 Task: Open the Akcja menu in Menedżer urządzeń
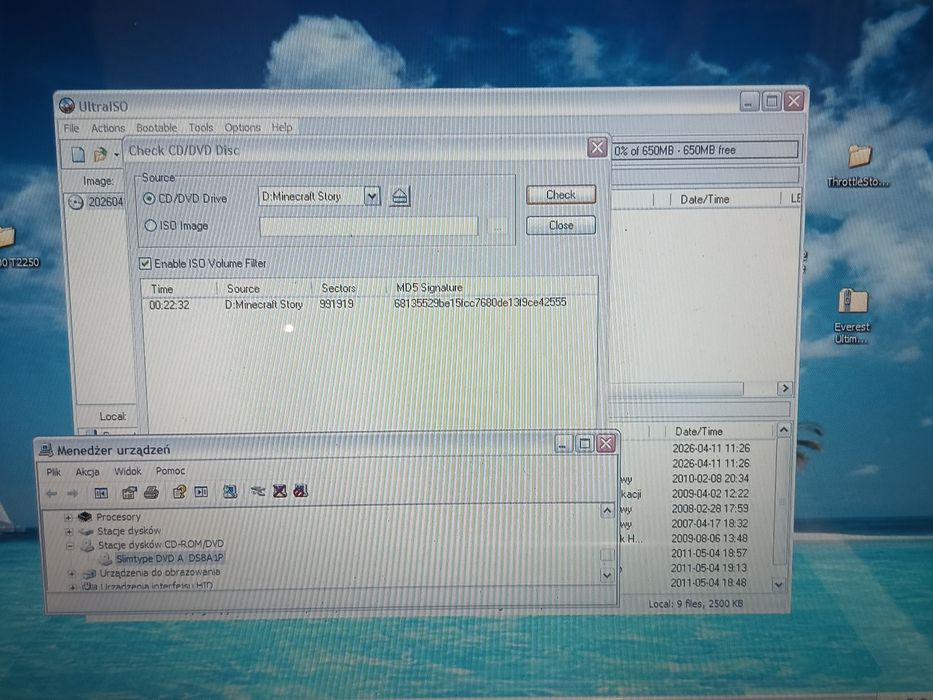87,471
